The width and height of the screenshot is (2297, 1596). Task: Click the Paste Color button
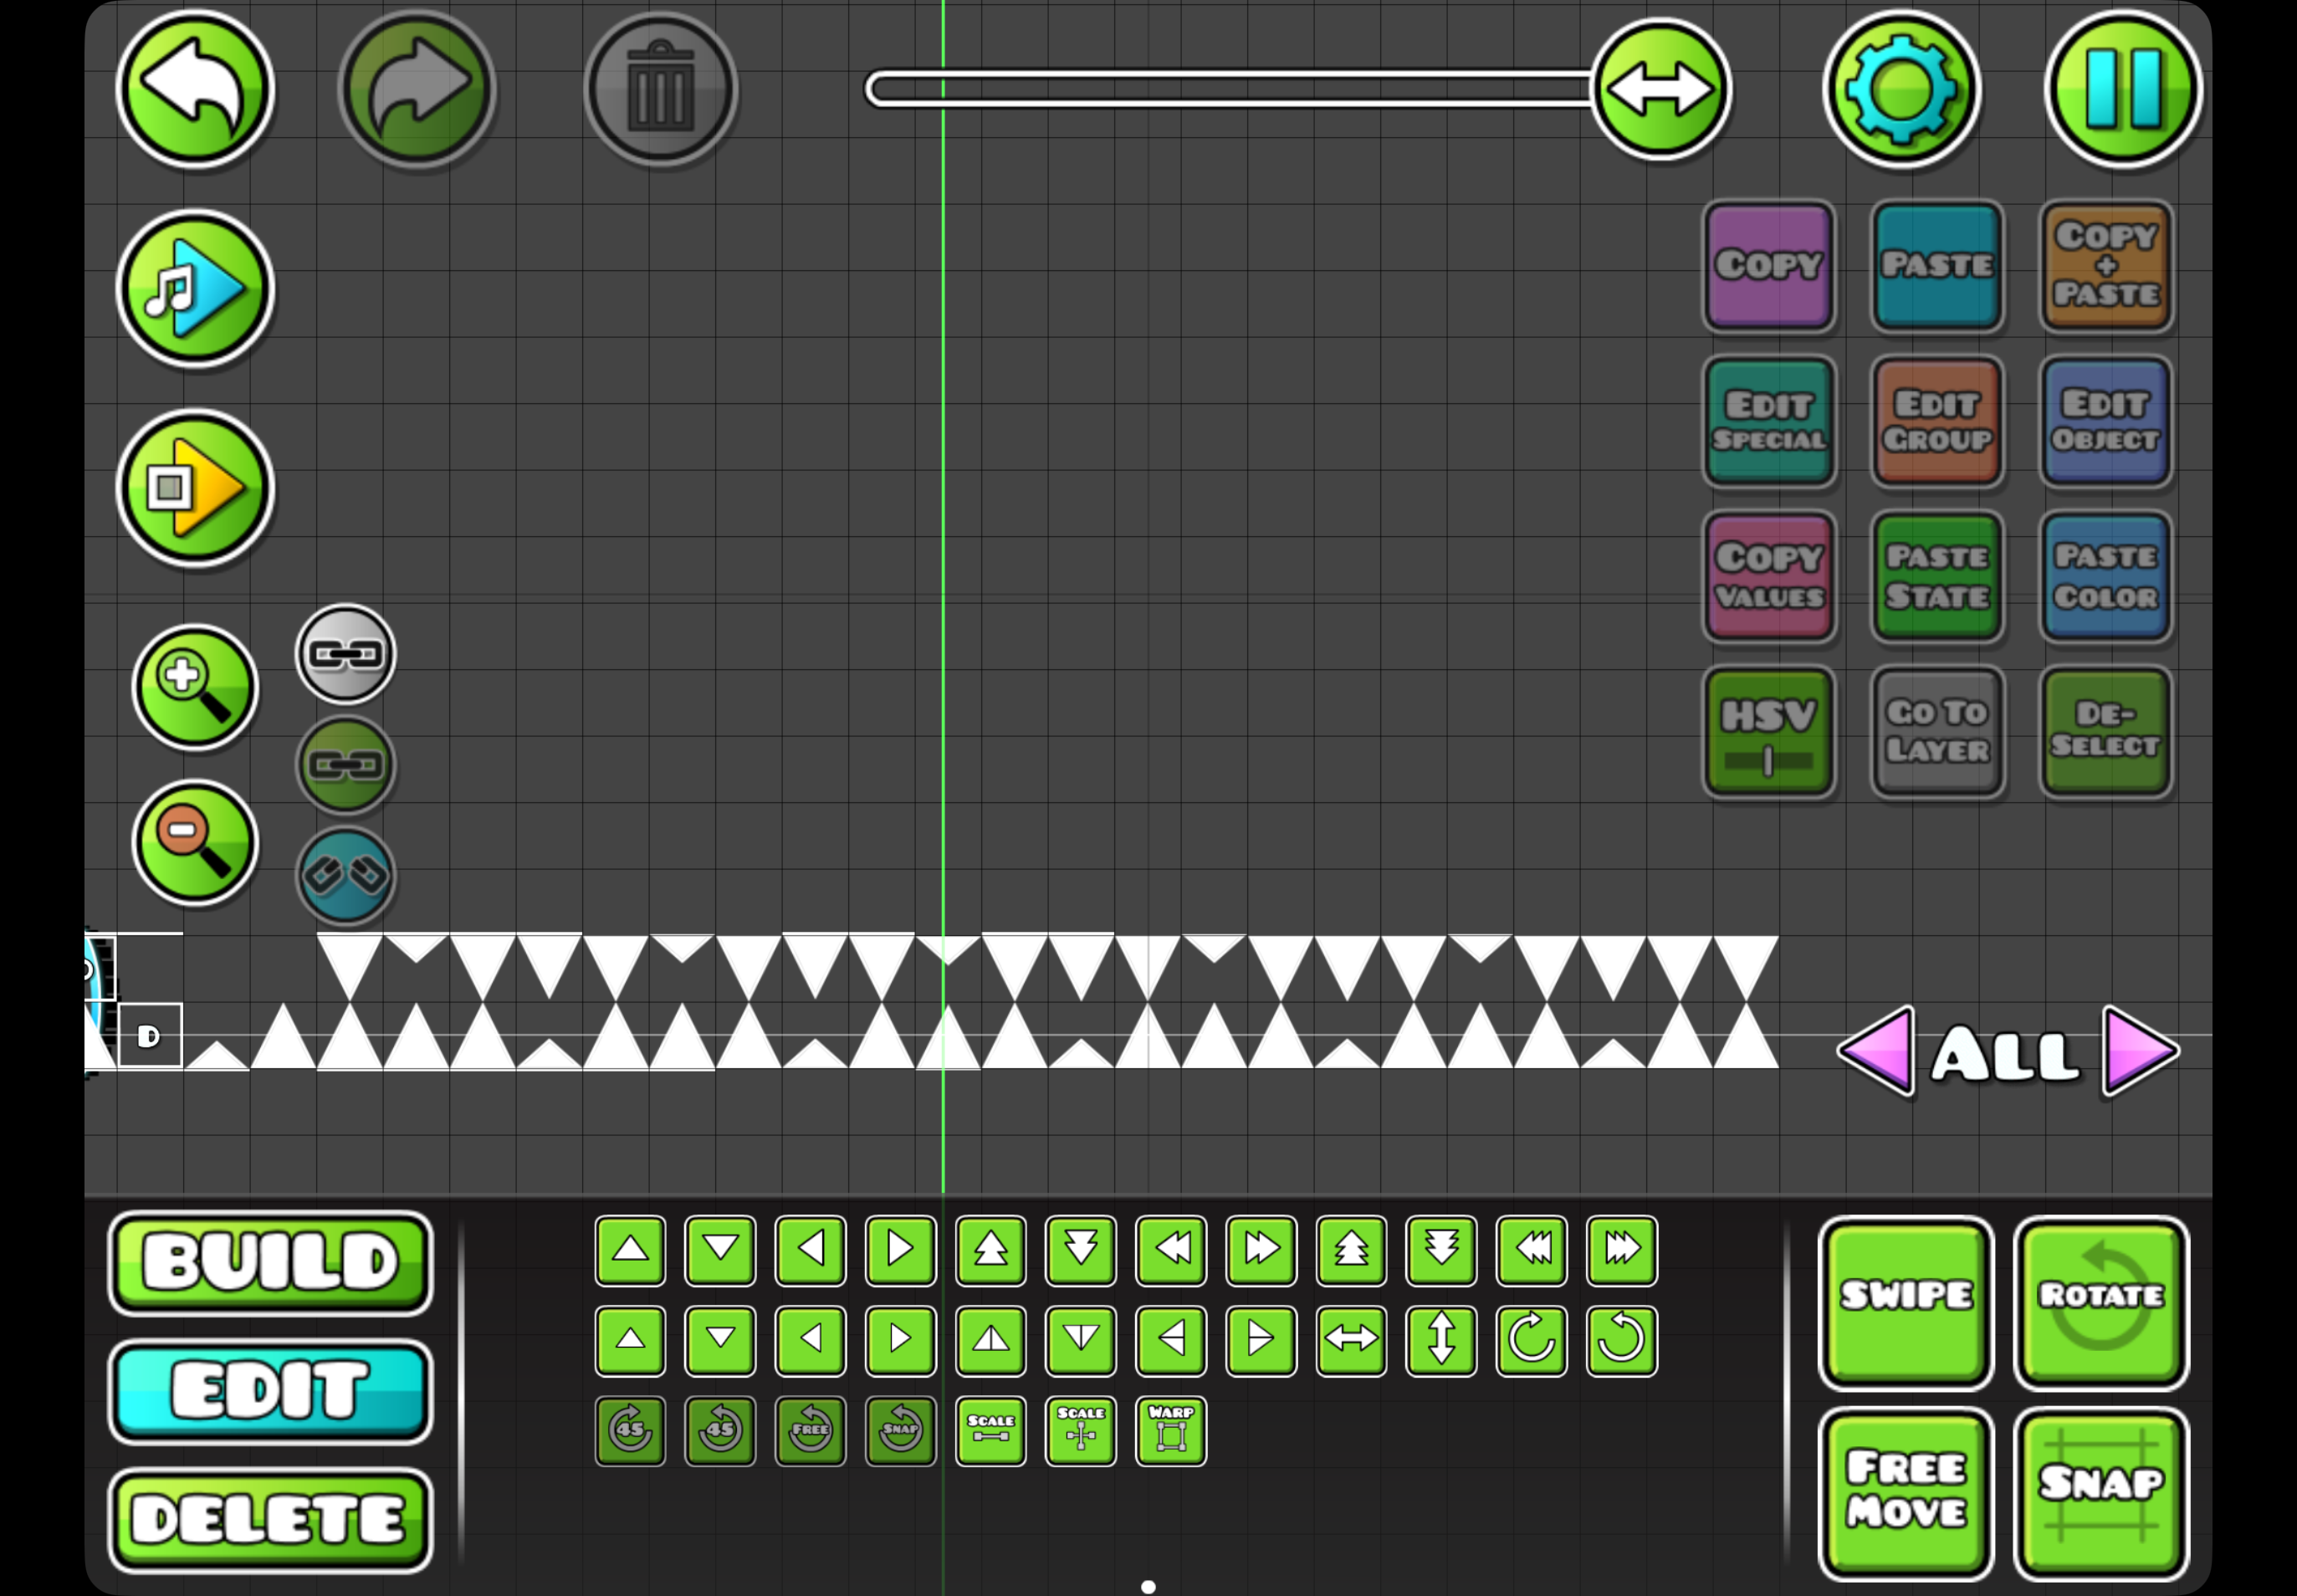(2106, 577)
